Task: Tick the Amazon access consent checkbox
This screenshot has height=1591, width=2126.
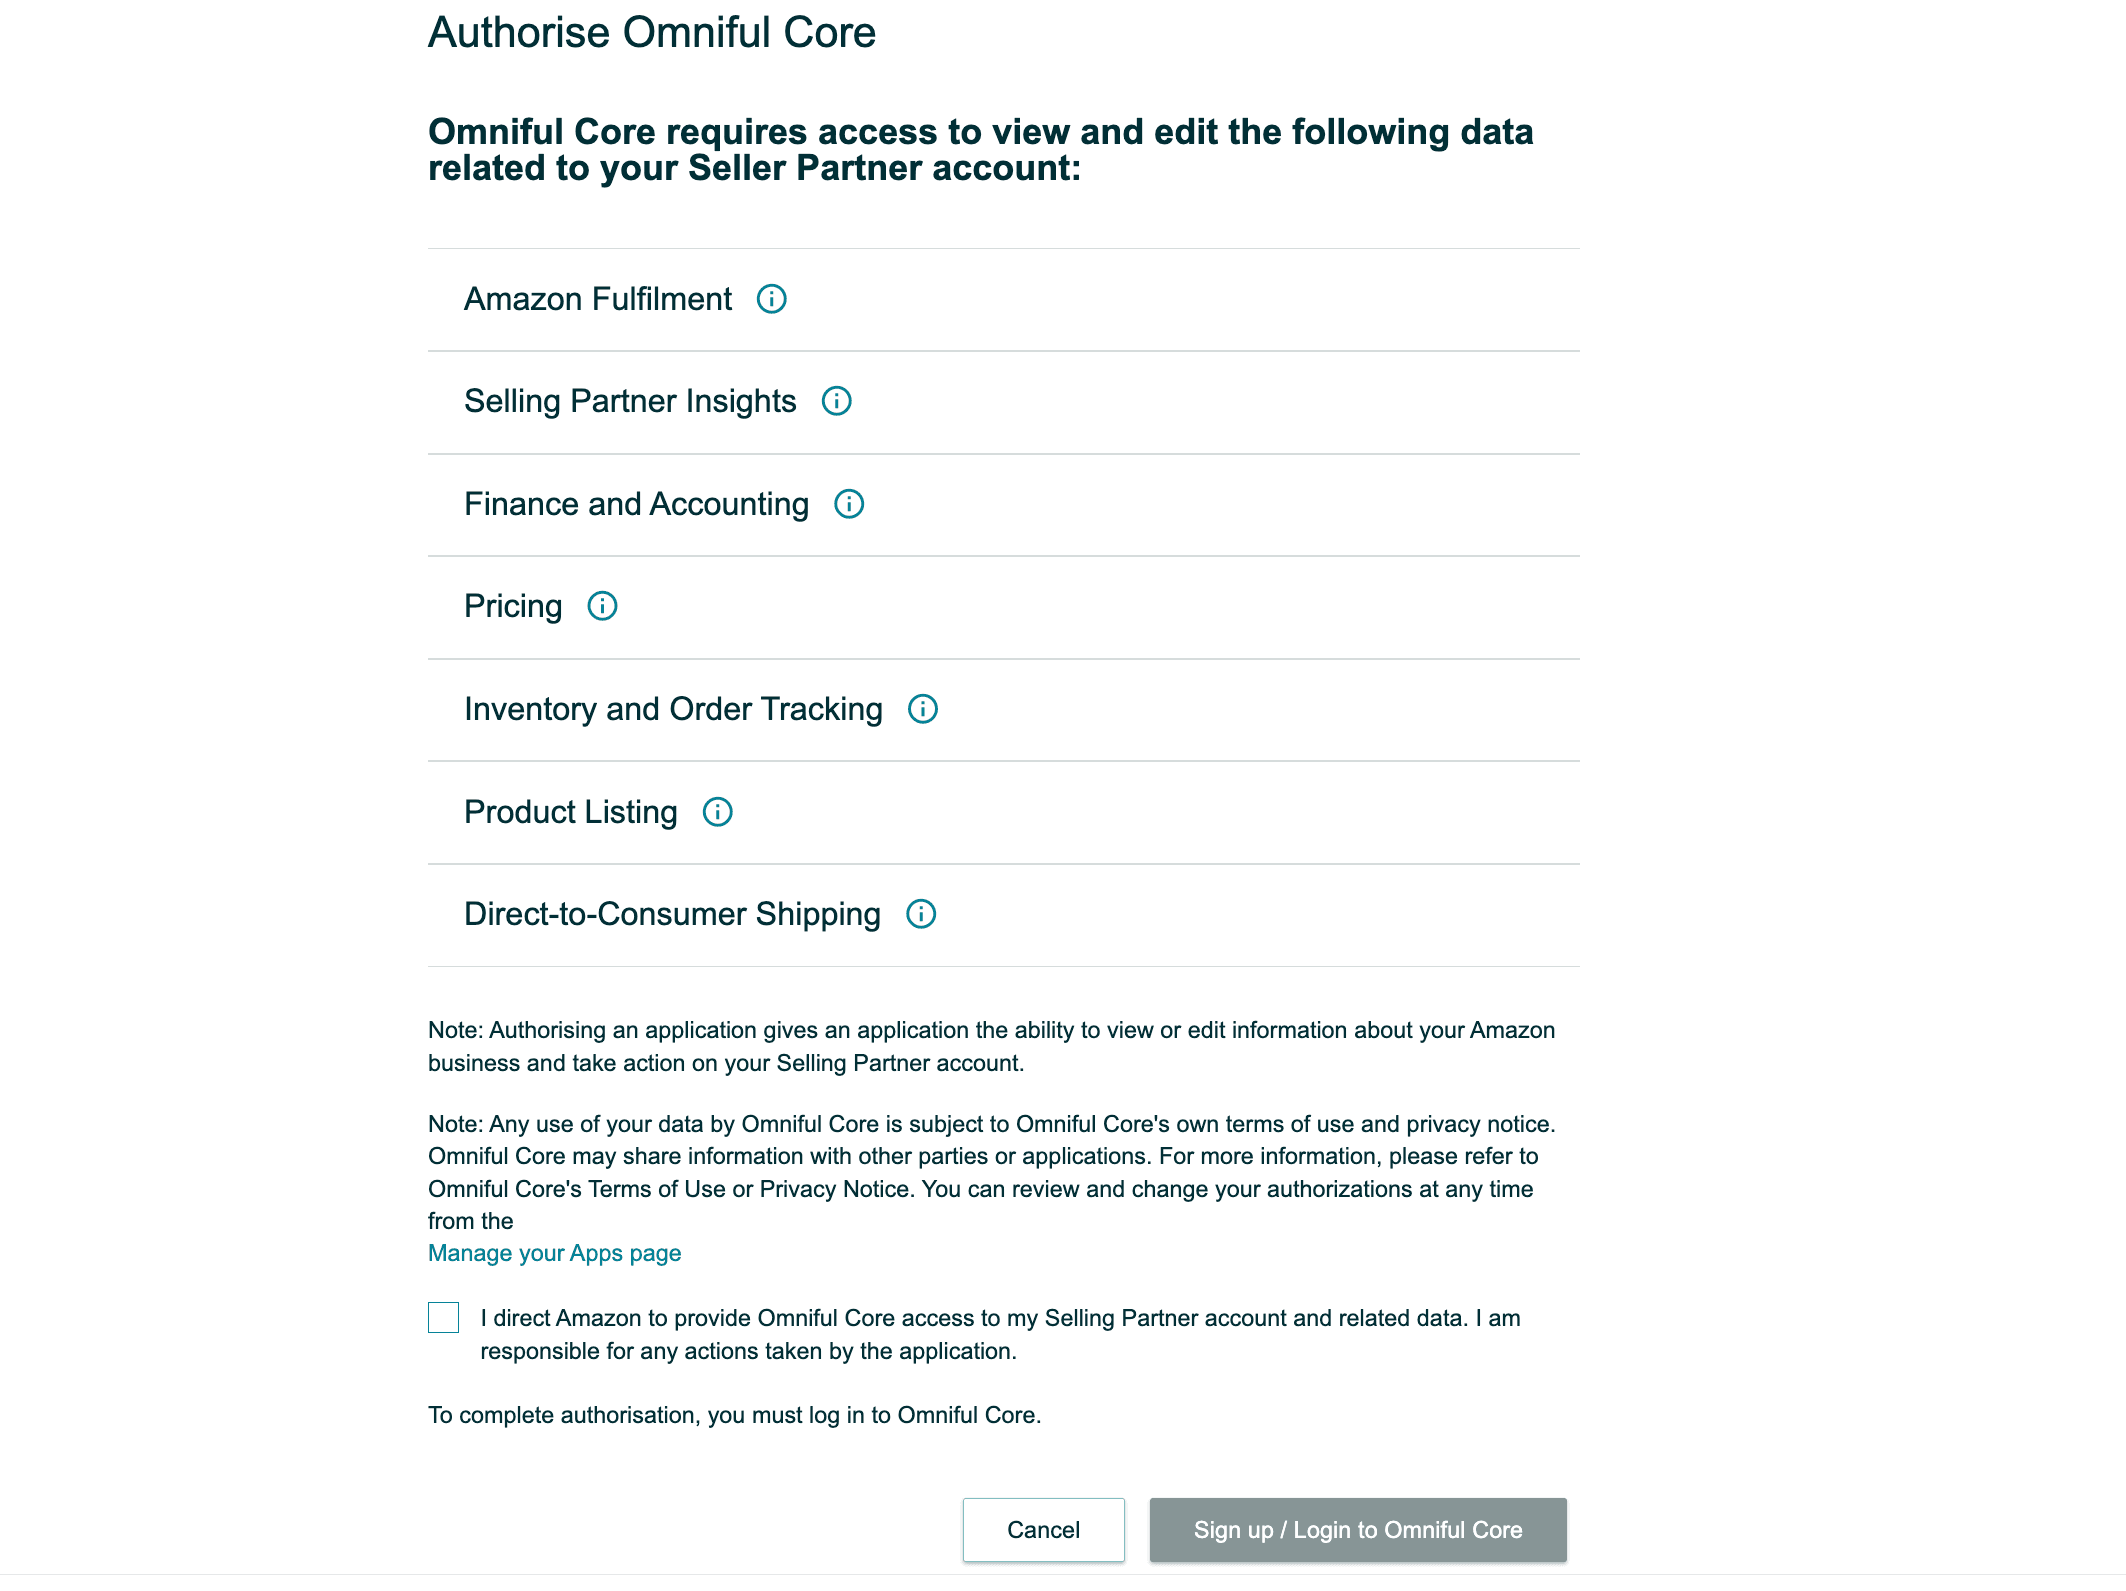Action: point(444,1318)
